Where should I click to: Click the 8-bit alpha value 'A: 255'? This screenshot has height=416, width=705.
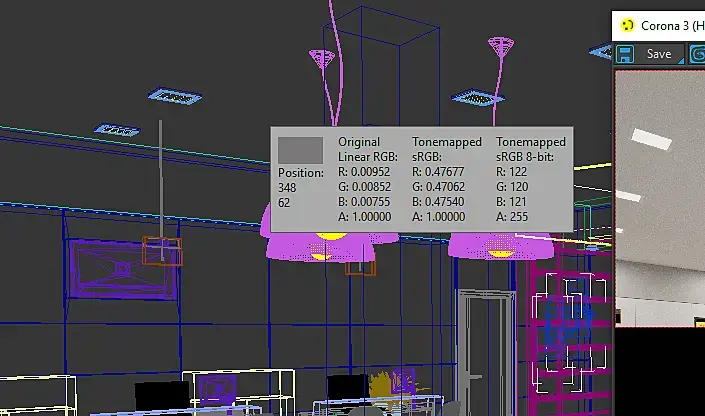click(x=512, y=217)
